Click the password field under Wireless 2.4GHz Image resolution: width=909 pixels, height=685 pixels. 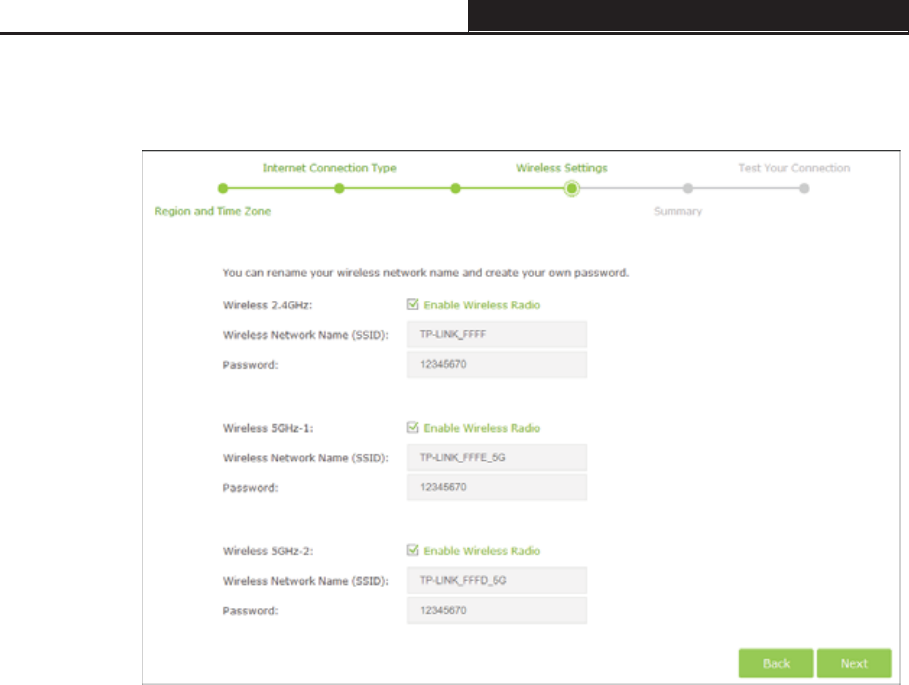click(x=497, y=365)
